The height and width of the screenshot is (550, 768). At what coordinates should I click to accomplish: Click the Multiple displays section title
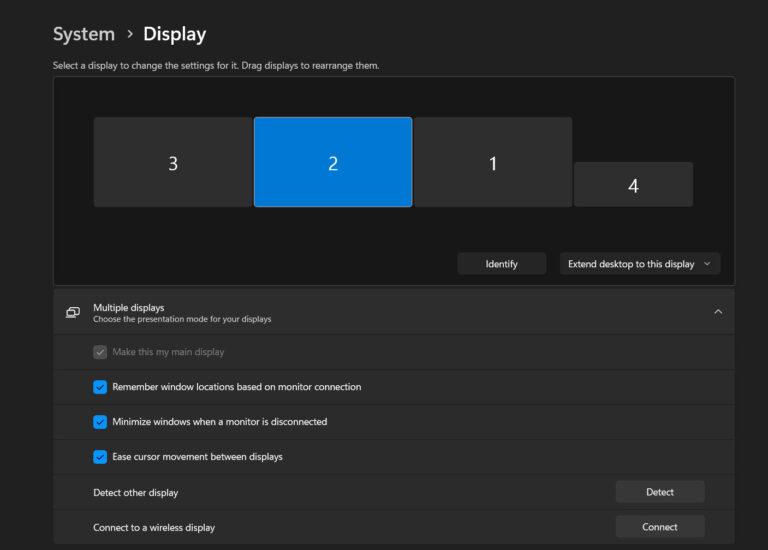[x=129, y=307]
